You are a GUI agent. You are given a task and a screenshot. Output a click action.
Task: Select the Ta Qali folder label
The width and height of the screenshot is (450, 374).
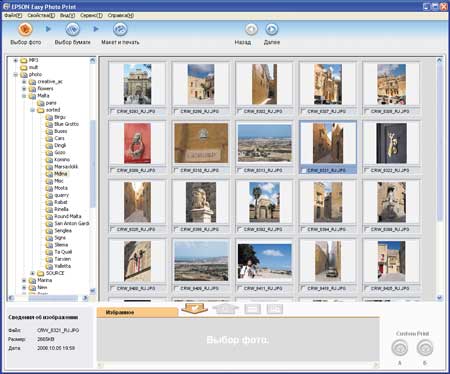point(63,252)
